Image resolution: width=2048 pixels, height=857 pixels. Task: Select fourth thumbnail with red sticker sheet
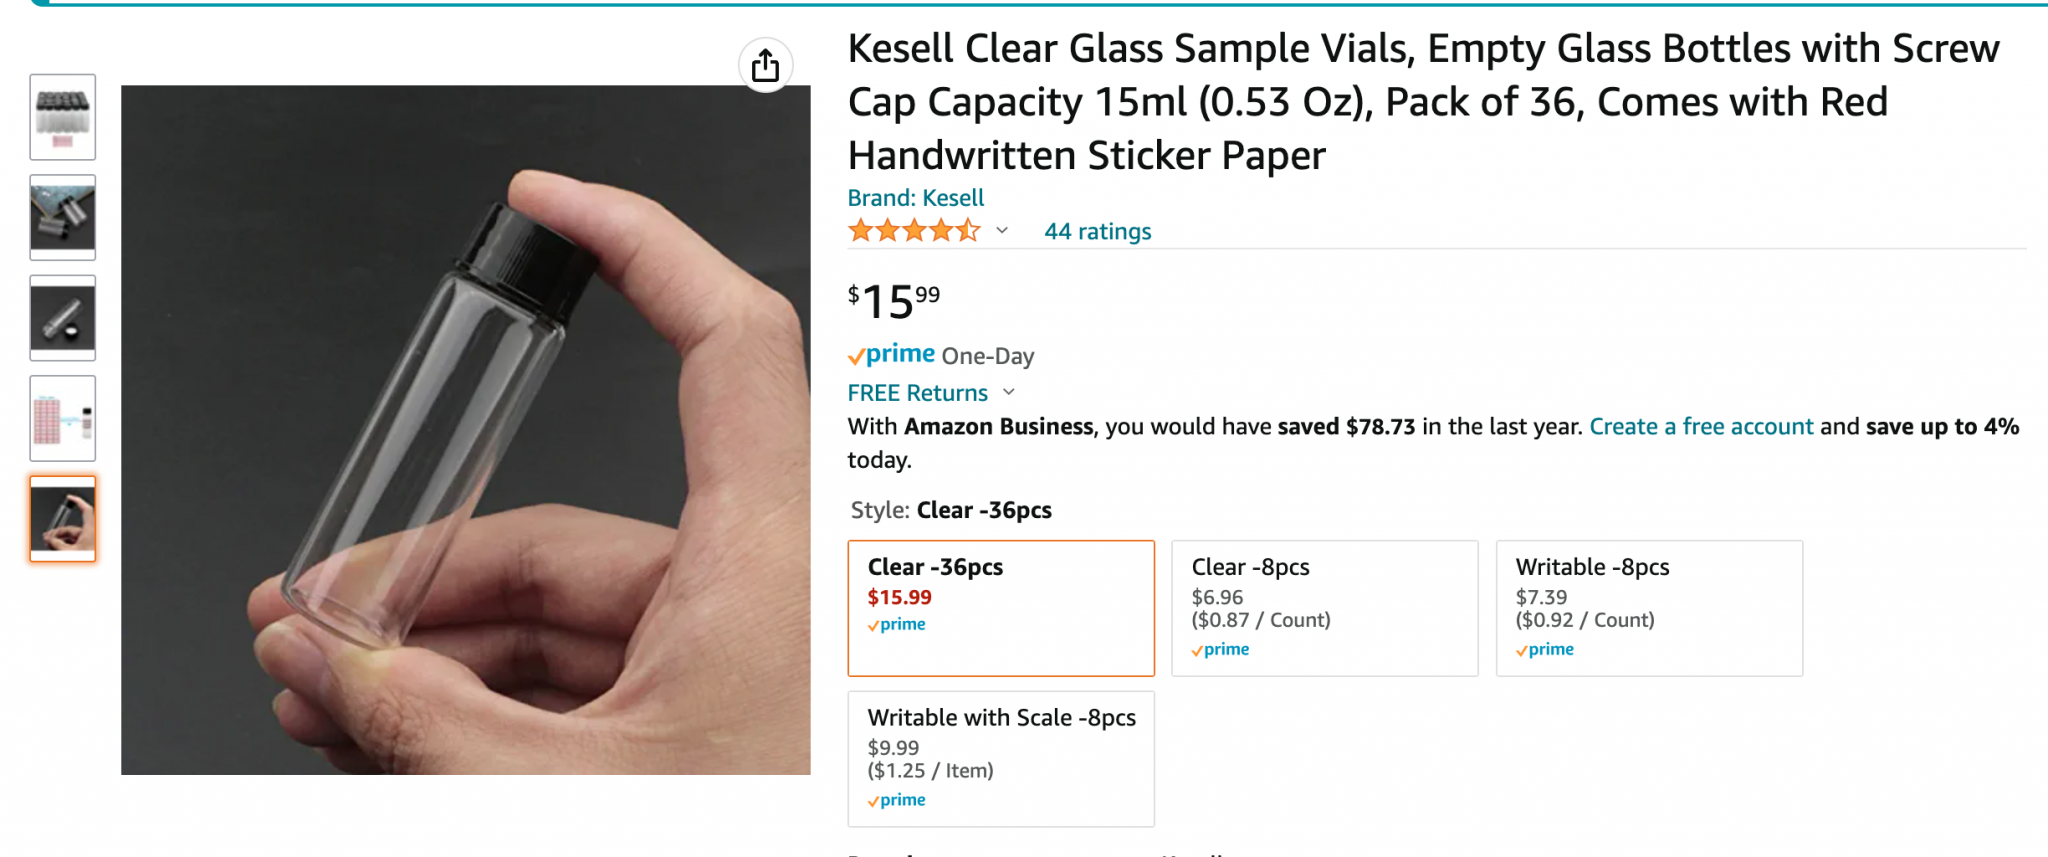pyautogui.click(x=63, y=418)
